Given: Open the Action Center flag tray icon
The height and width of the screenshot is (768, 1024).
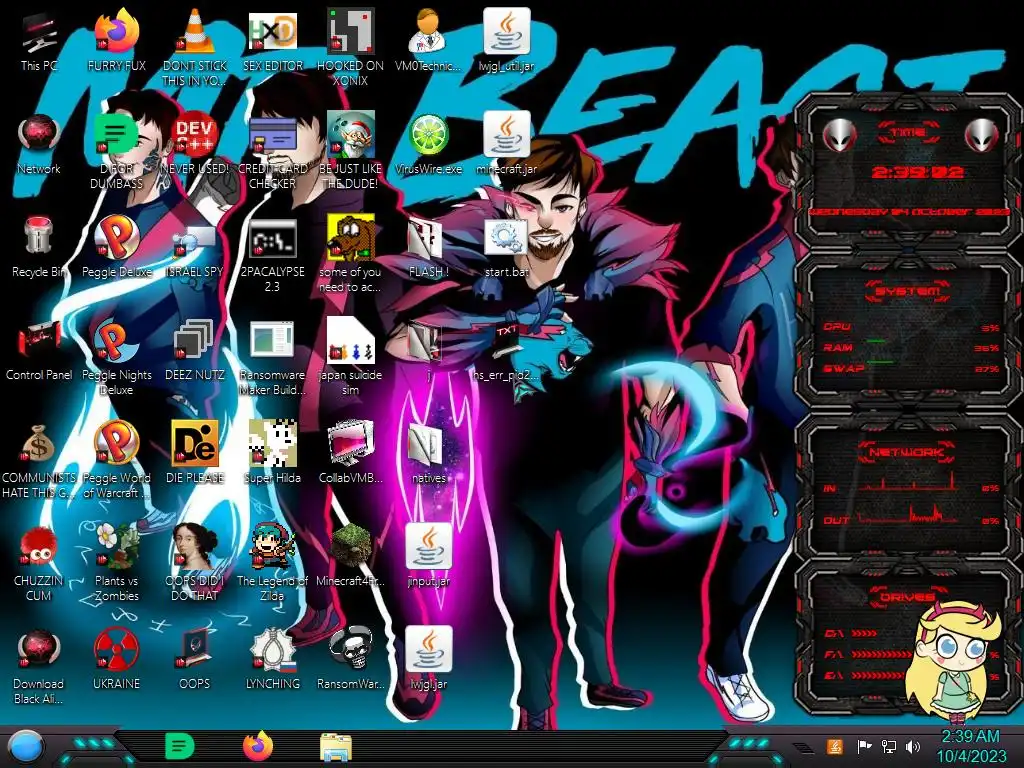Looking at the screenshot, I should (x=864, y=746).
